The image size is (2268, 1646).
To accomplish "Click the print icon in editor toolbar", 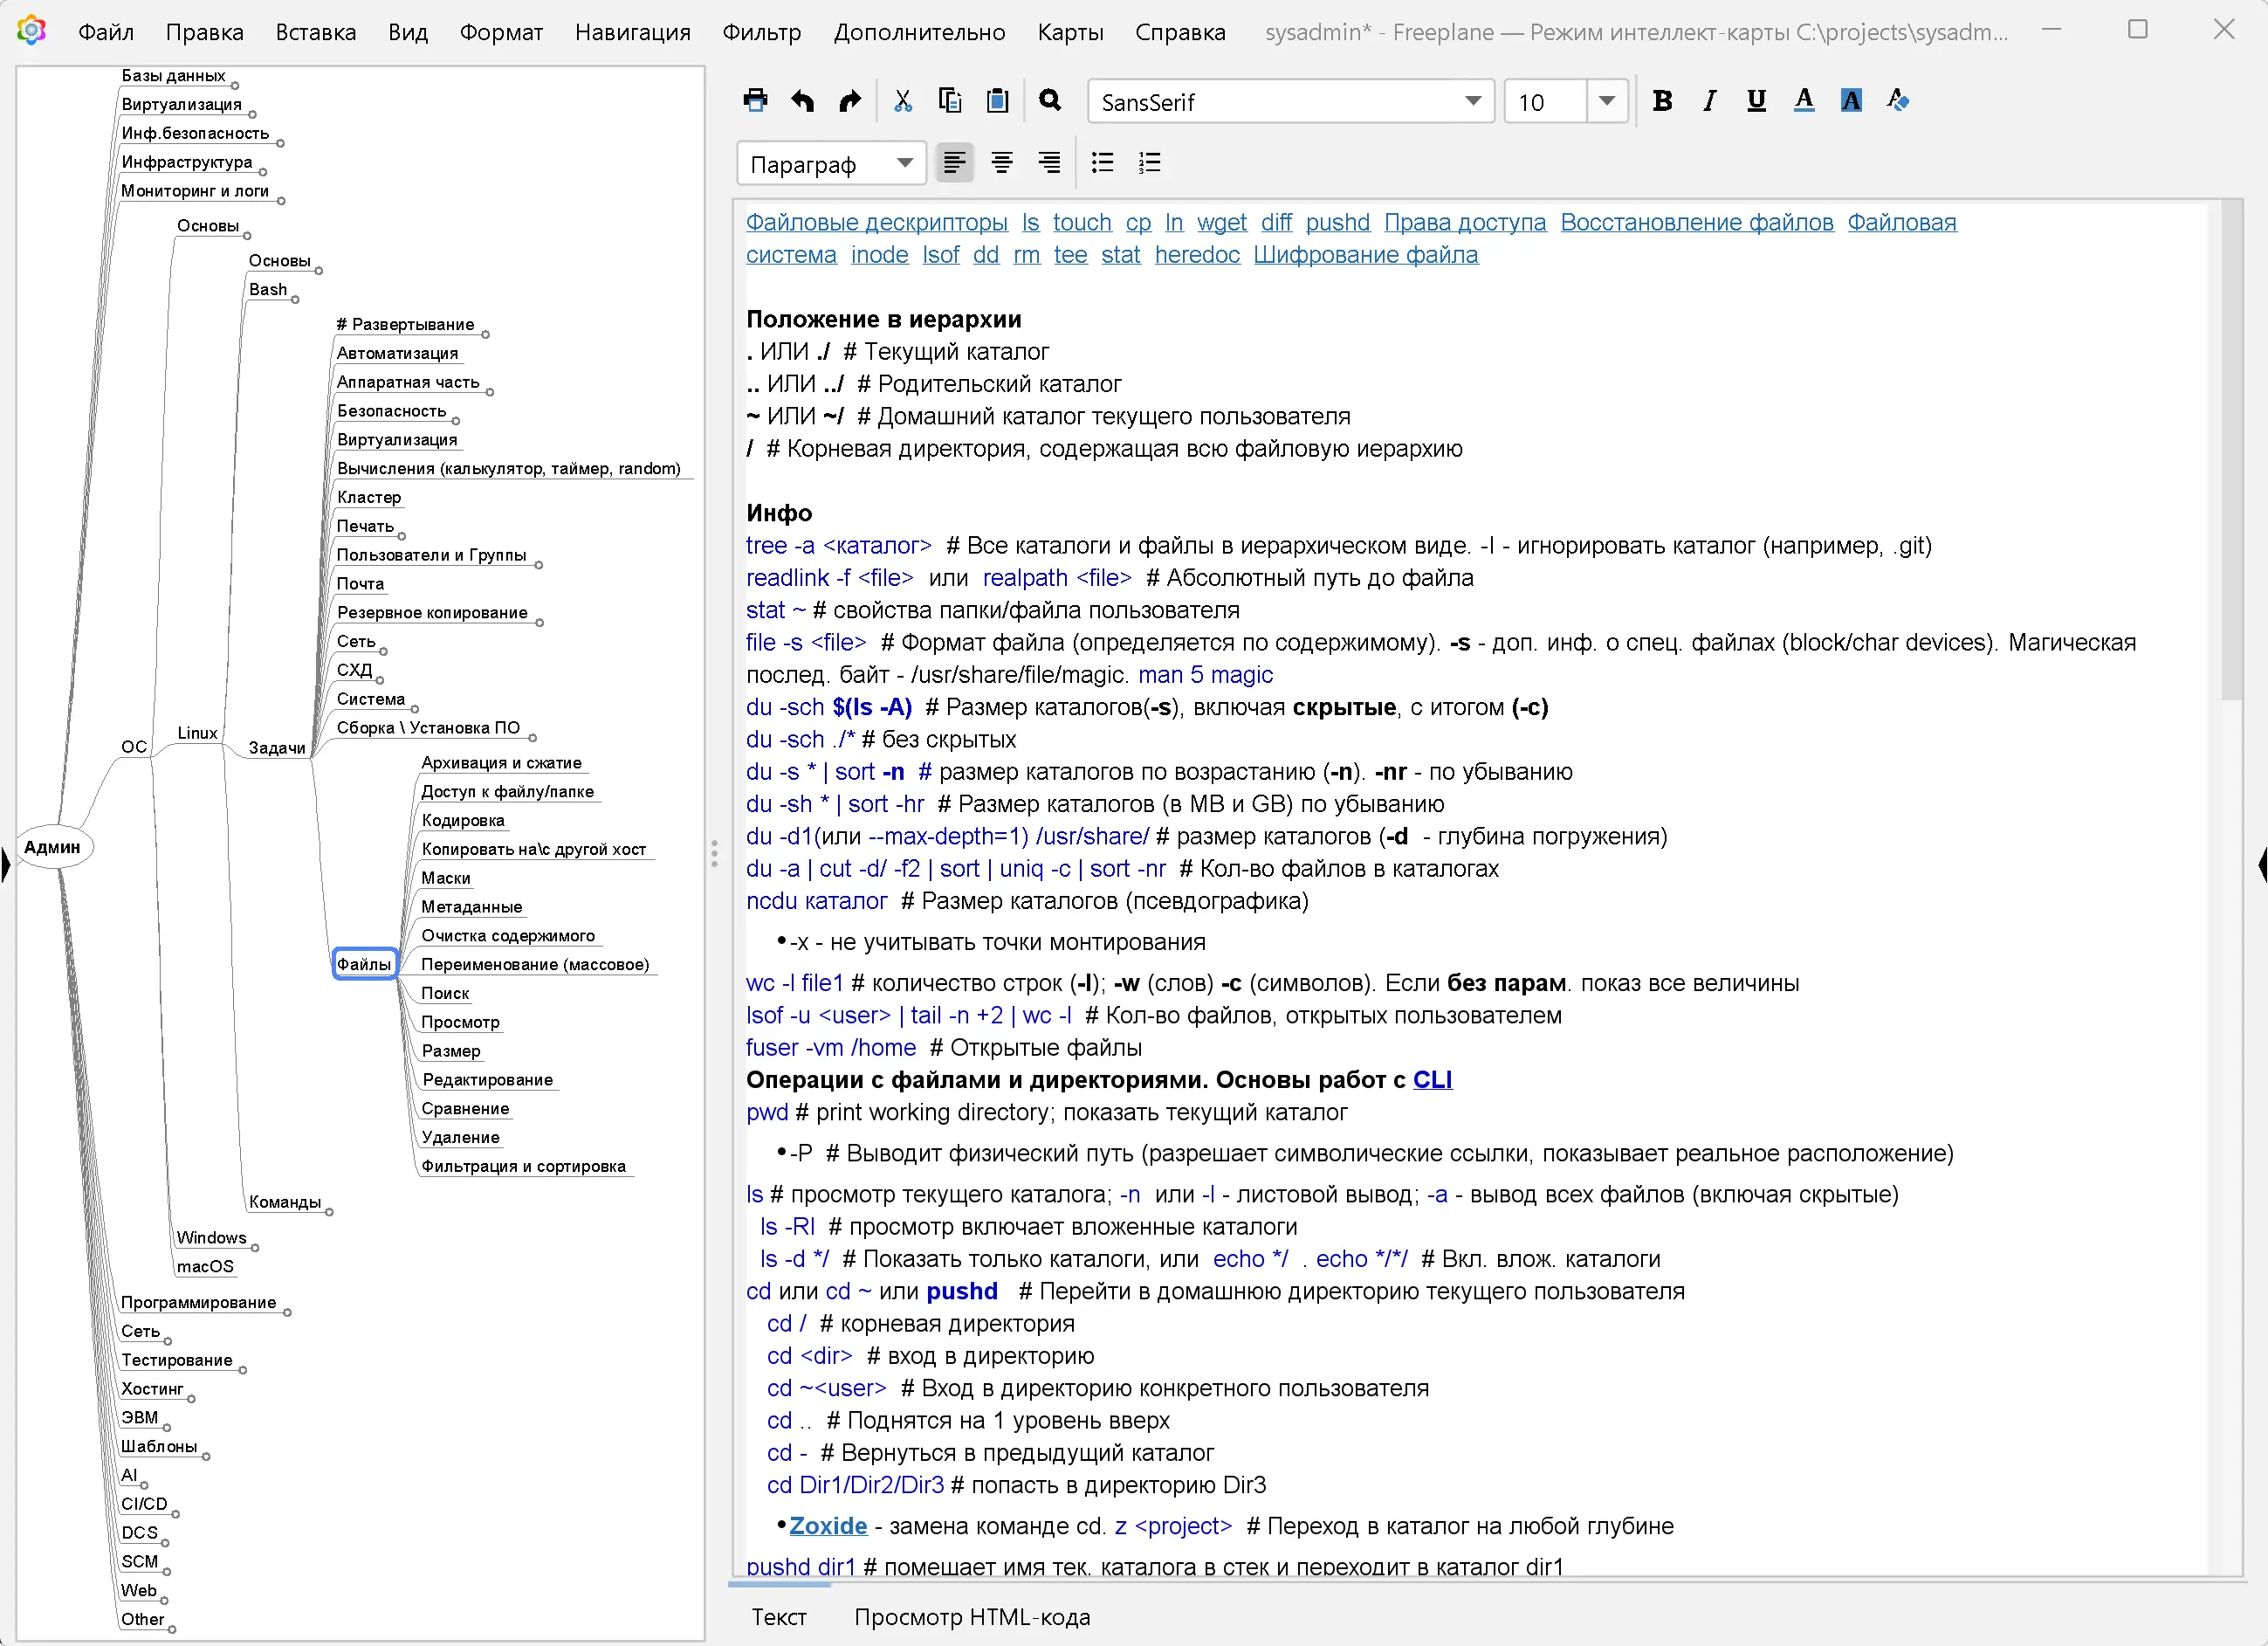I will [756, 100].
